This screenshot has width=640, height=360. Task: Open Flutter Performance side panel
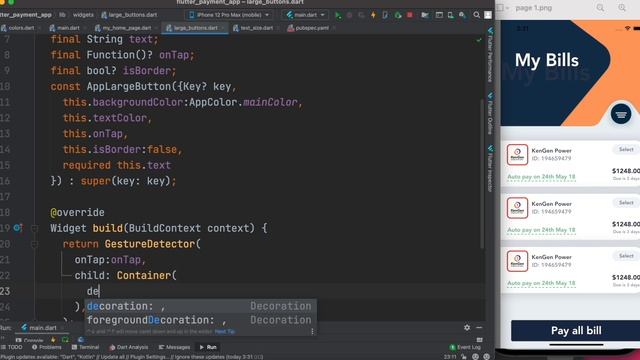tap(490, 55)
